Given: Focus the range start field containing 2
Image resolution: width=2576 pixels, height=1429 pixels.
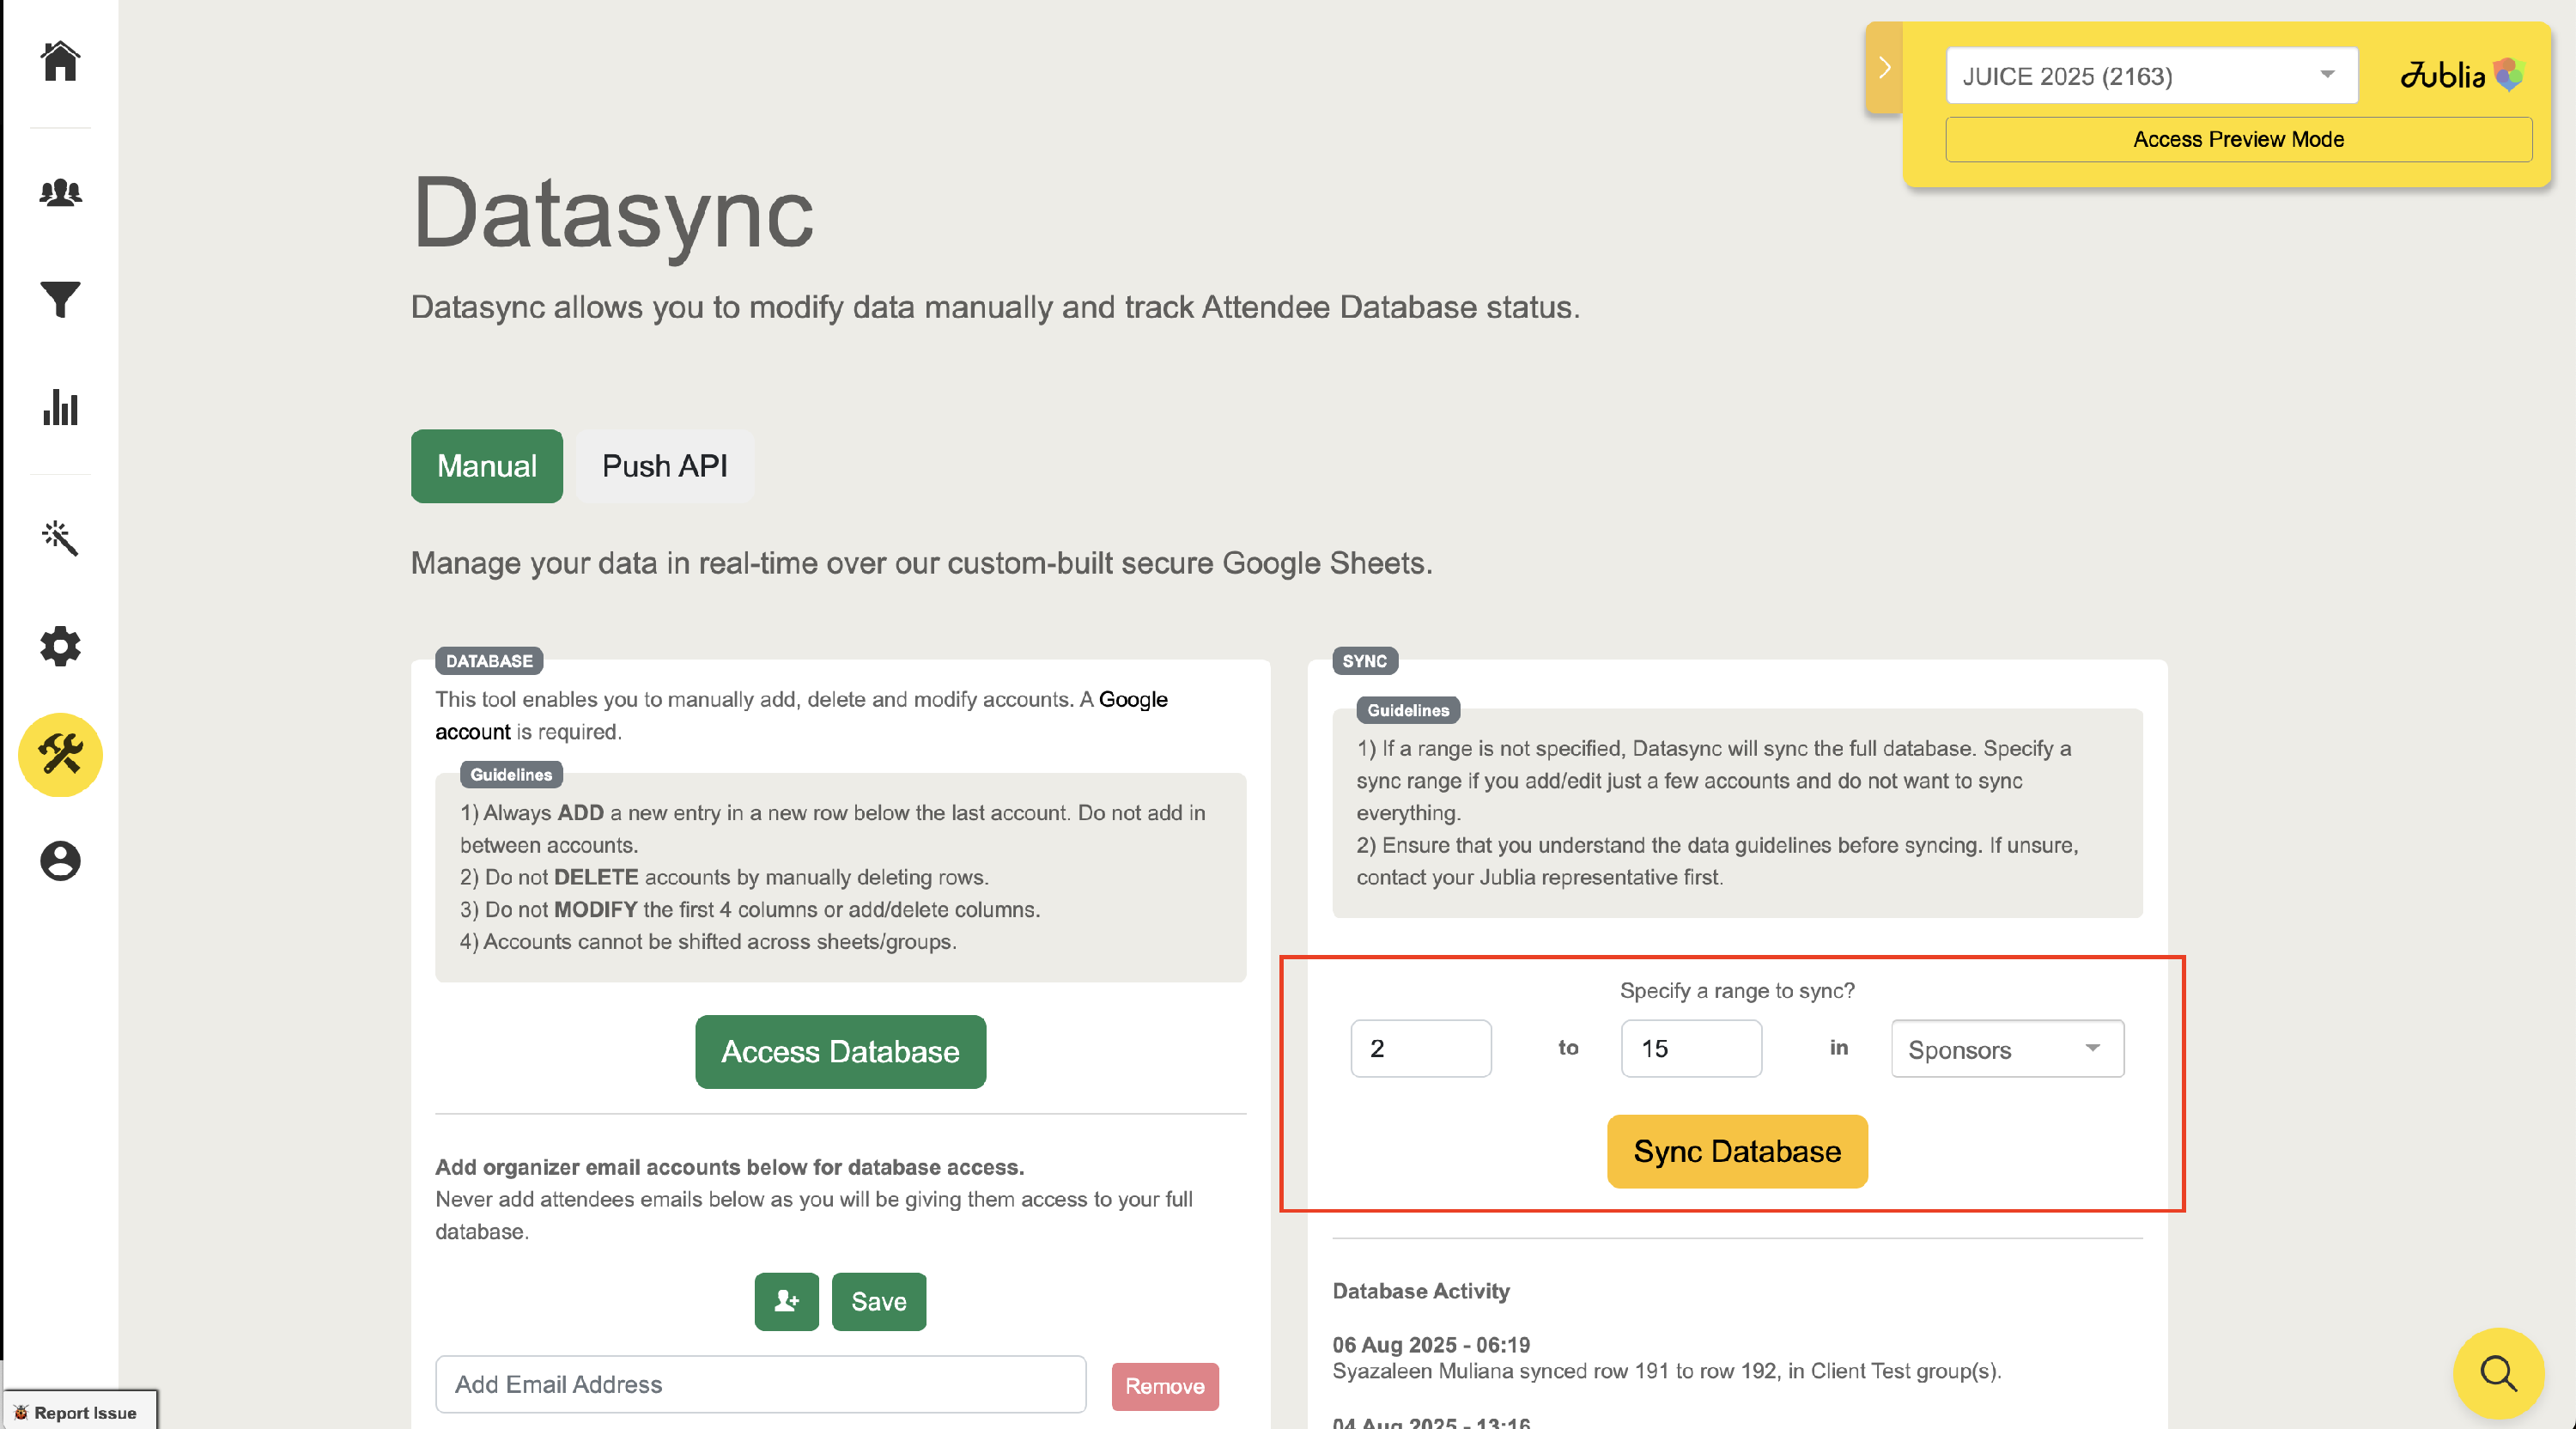Looking at the screenshot, I should [1420, 1049].
